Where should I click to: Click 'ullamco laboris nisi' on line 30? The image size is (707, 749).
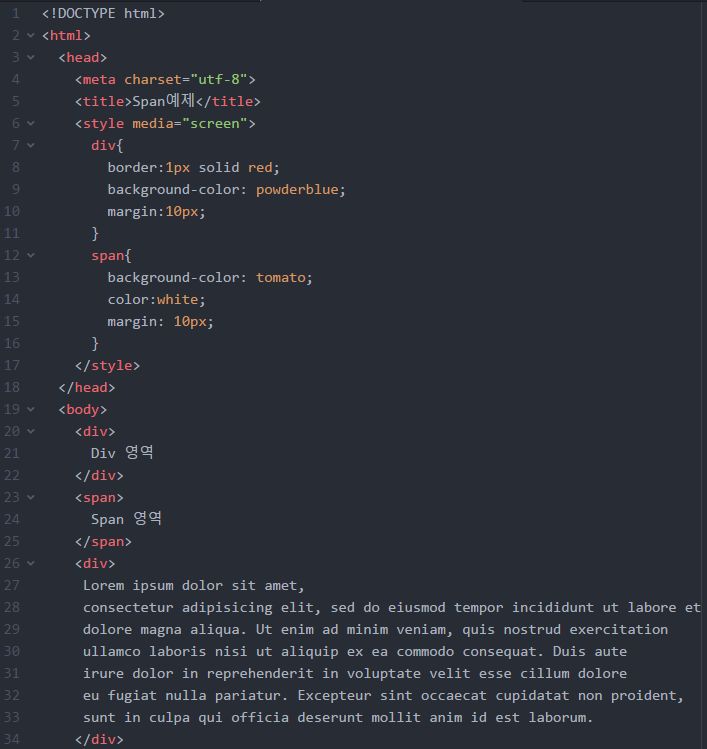[x=165, y=652]
